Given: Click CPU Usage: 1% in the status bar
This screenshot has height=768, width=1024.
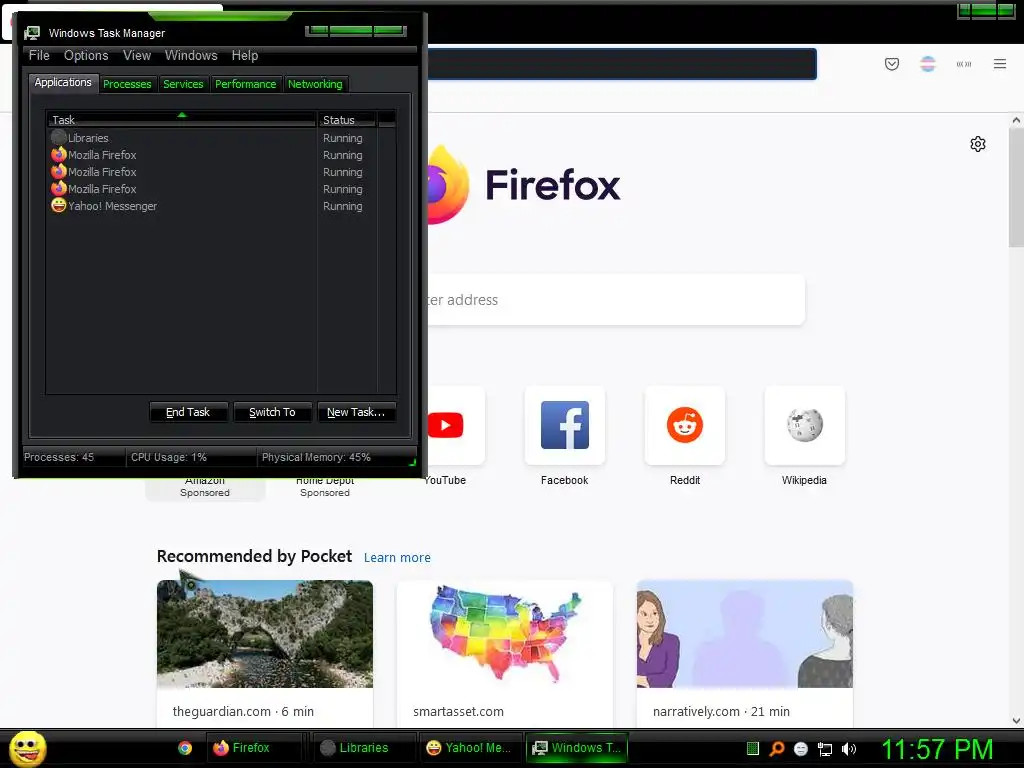Looking at the screenshot, I should [x=168, y=457].
